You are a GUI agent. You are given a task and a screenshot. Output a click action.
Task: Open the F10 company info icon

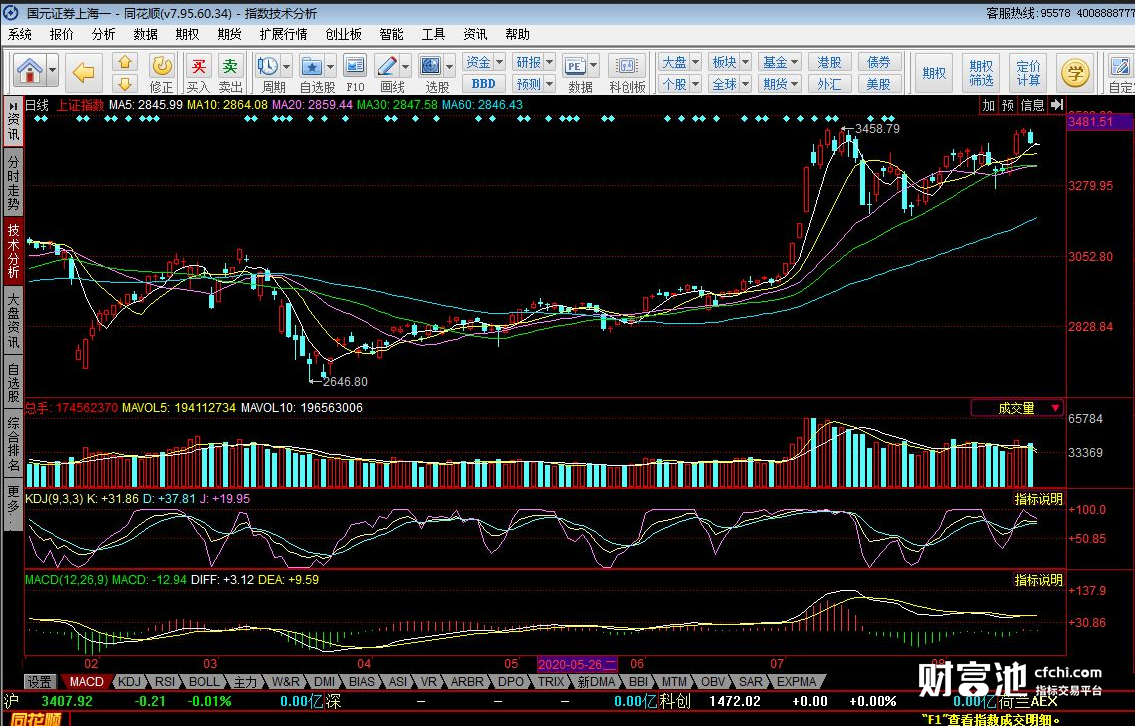(355, 71)
